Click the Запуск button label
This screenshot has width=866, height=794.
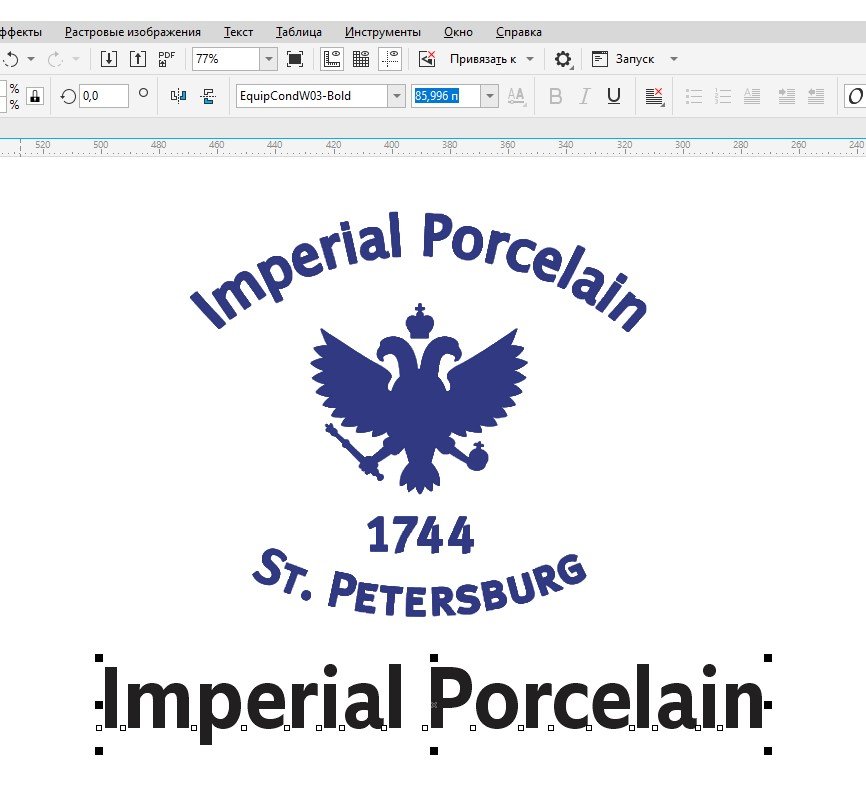(635, 59)
